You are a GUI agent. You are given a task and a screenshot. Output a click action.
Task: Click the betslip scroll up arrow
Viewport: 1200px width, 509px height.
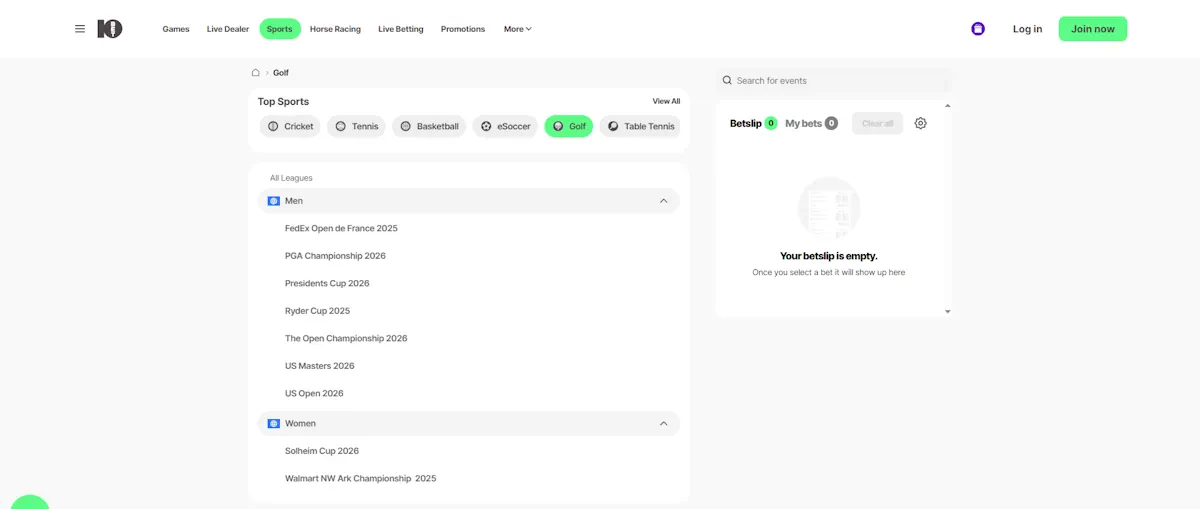click(x=947, y=106)
